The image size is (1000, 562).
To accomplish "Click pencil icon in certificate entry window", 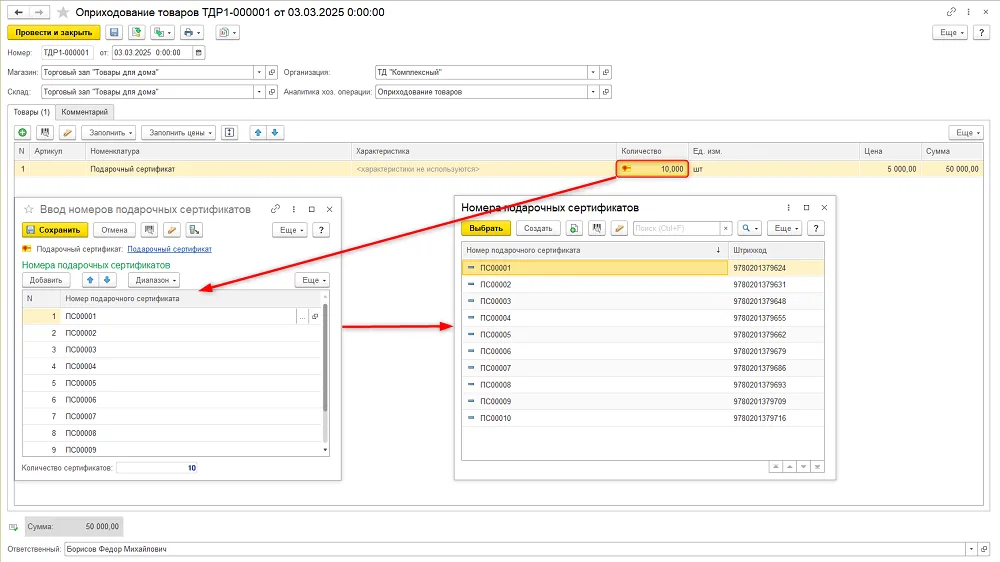I will point(172,230).
